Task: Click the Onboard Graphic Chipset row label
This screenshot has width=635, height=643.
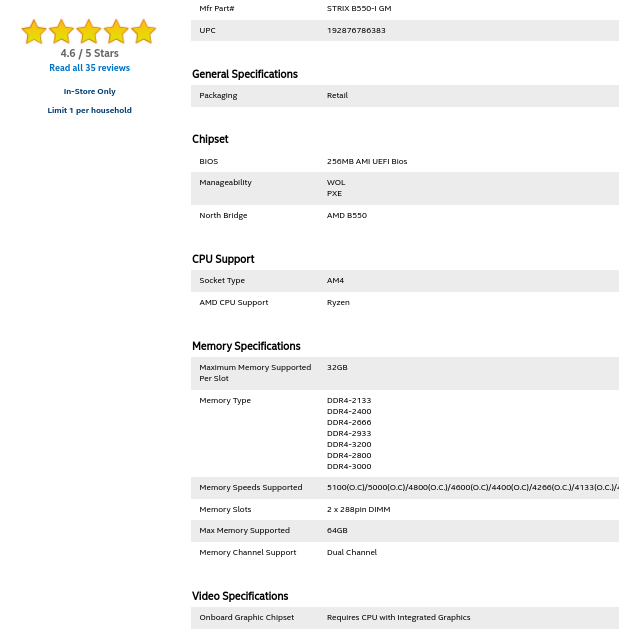Action: coord(246,617)
